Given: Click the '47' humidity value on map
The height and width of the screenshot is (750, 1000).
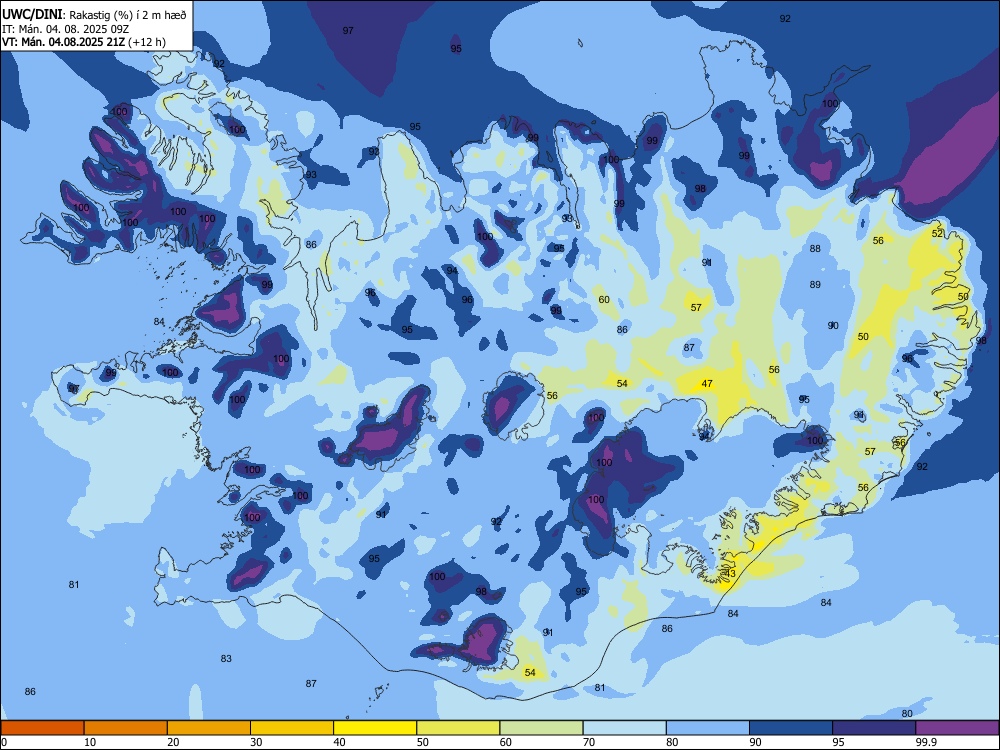Looking at the screenshot, I should click(707, 384).
